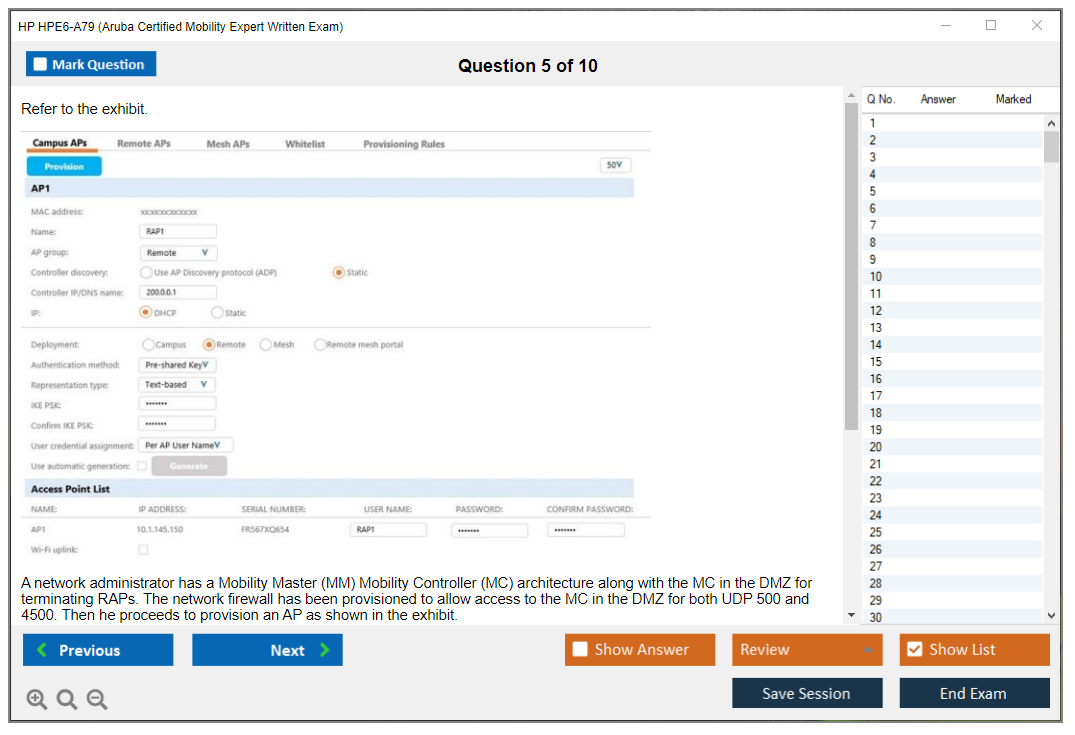Click question pane scroll down arrow
This screenshot has height=735, width=1075.
coord(851,615)
